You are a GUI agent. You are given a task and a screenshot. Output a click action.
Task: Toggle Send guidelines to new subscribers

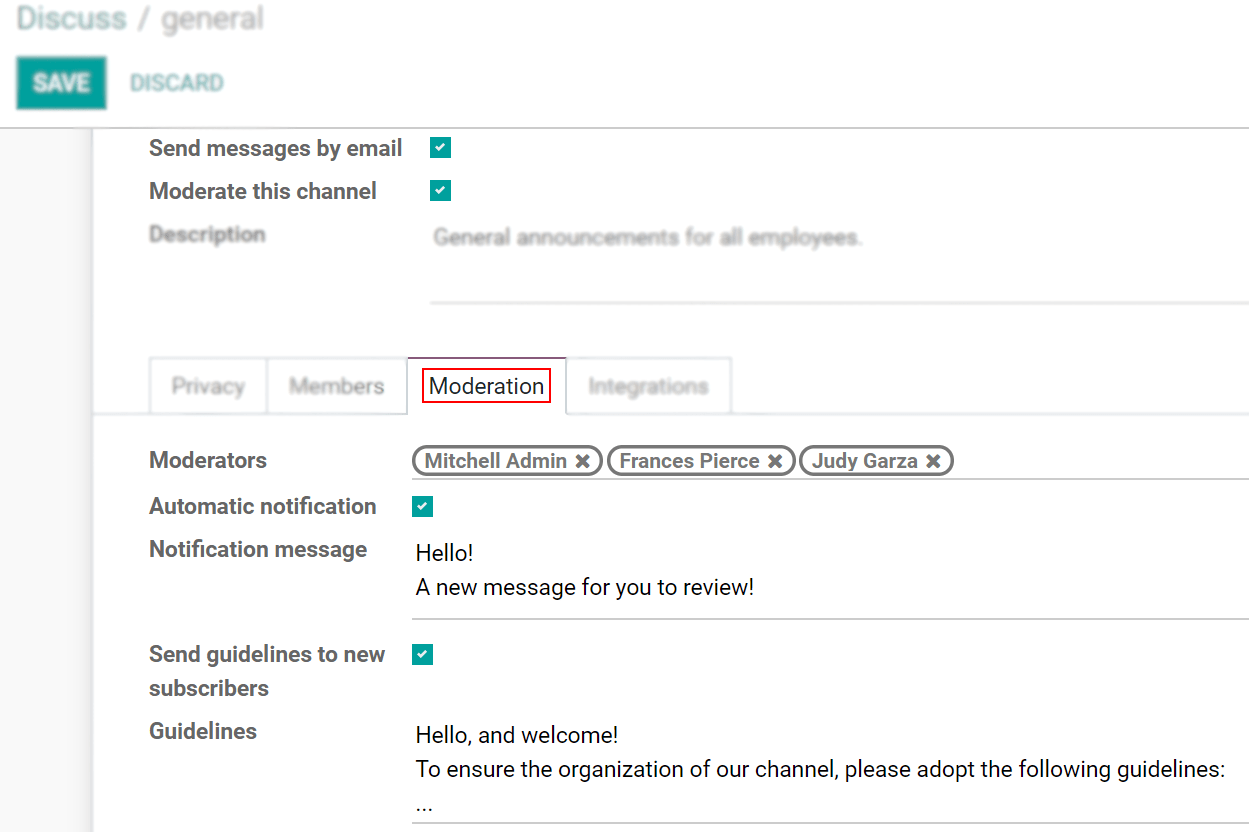[x=423, y=655]
